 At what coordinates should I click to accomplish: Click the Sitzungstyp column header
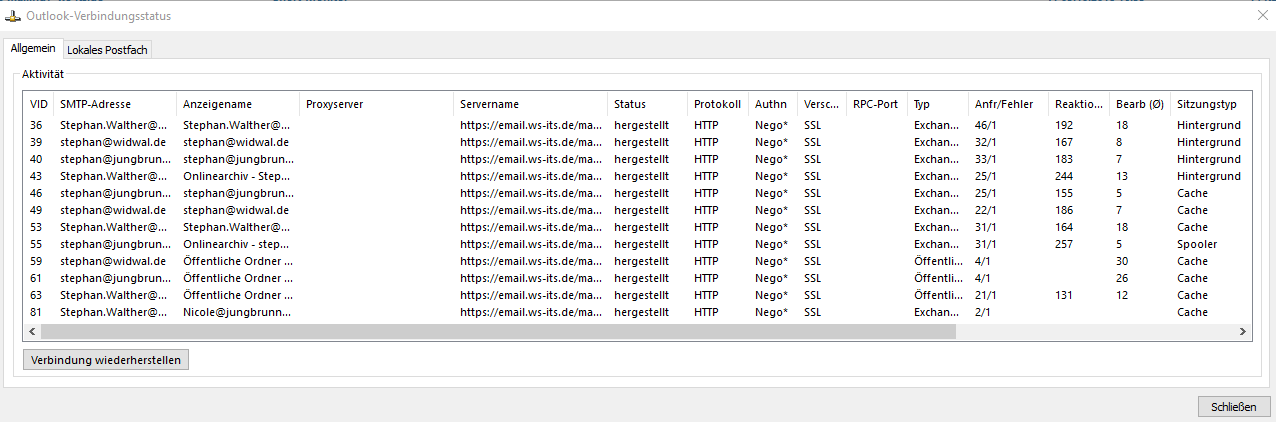point(1211,104)
